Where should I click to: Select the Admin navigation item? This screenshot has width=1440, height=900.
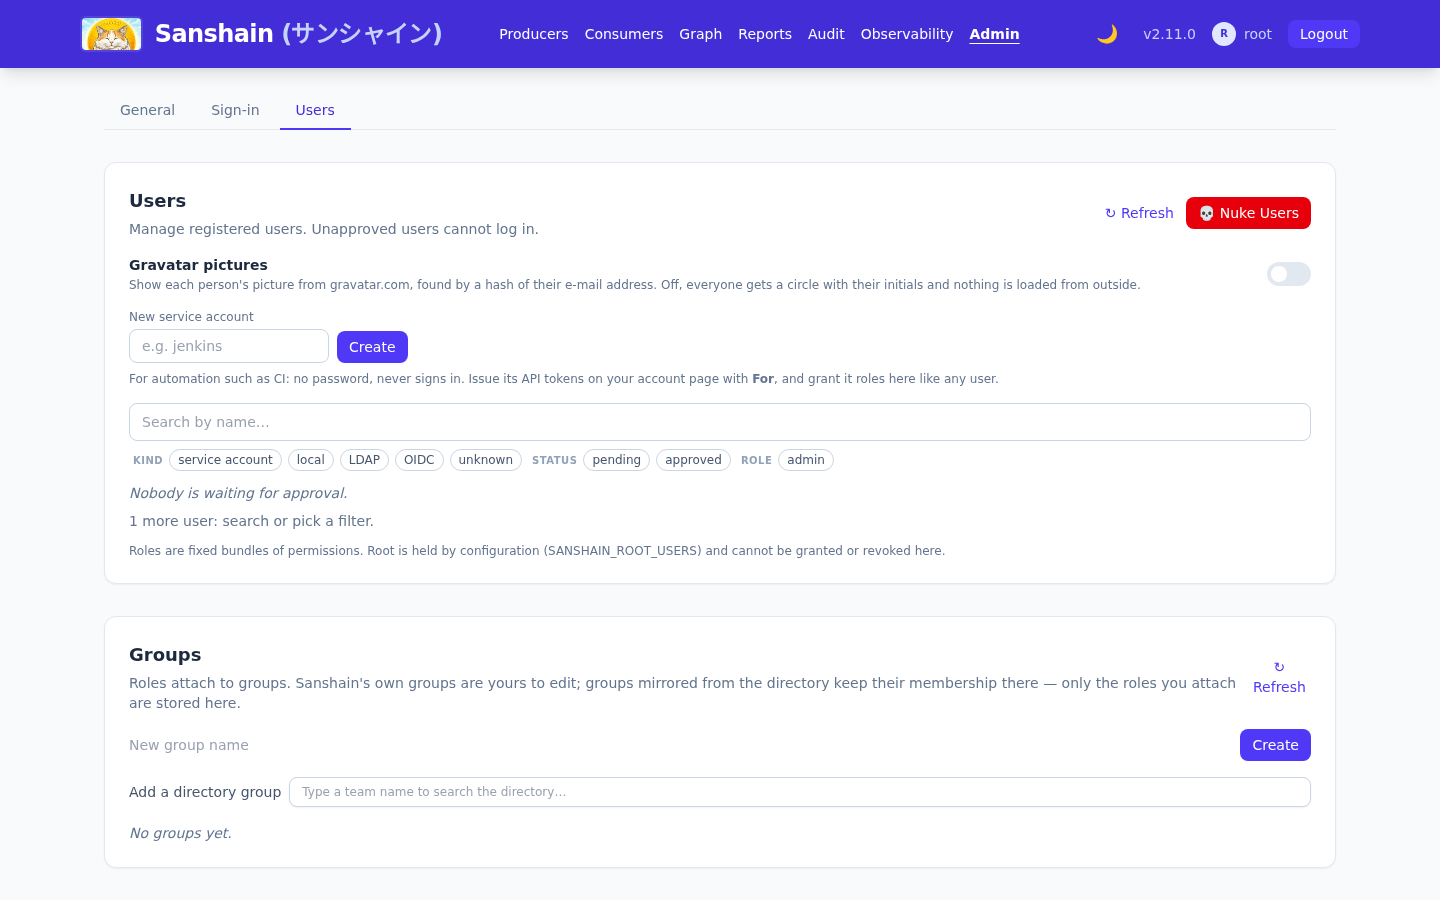coord(994,34)
